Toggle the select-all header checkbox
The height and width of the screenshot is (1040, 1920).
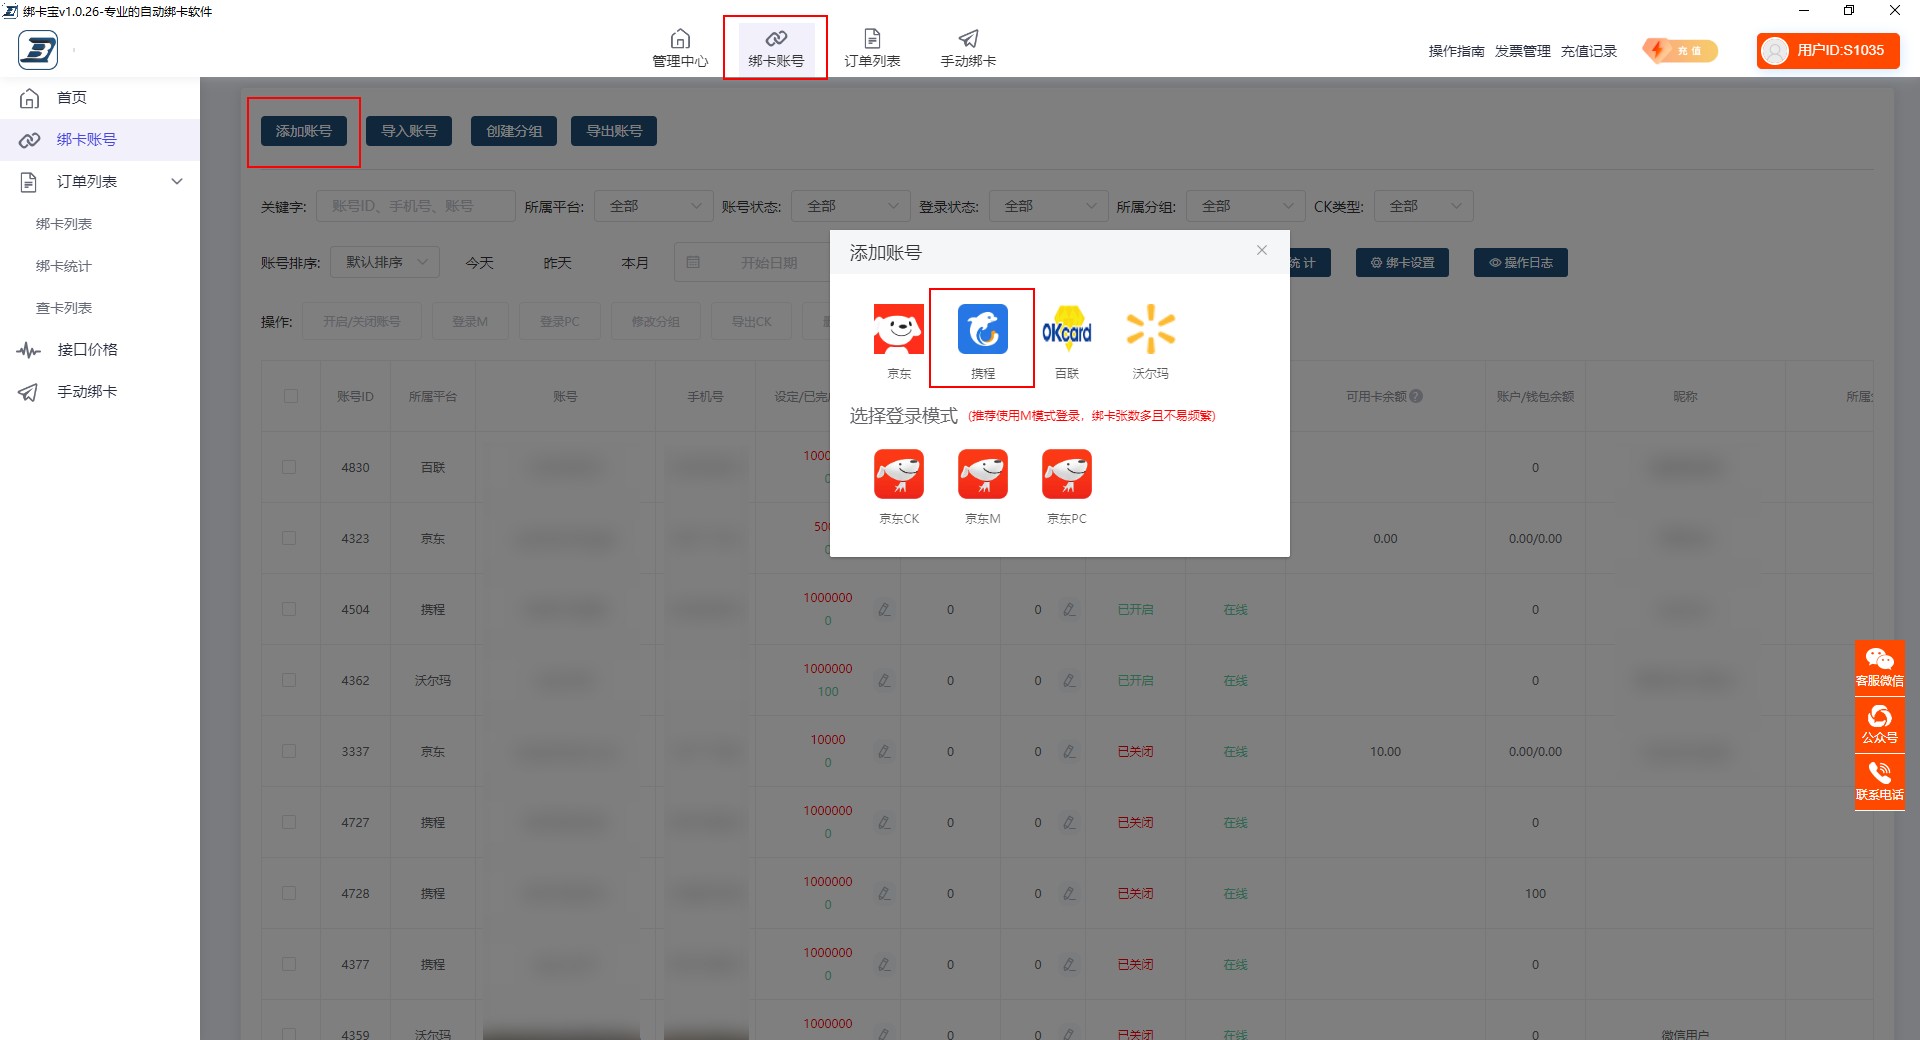pyautogui.click(x=290, y=396)
